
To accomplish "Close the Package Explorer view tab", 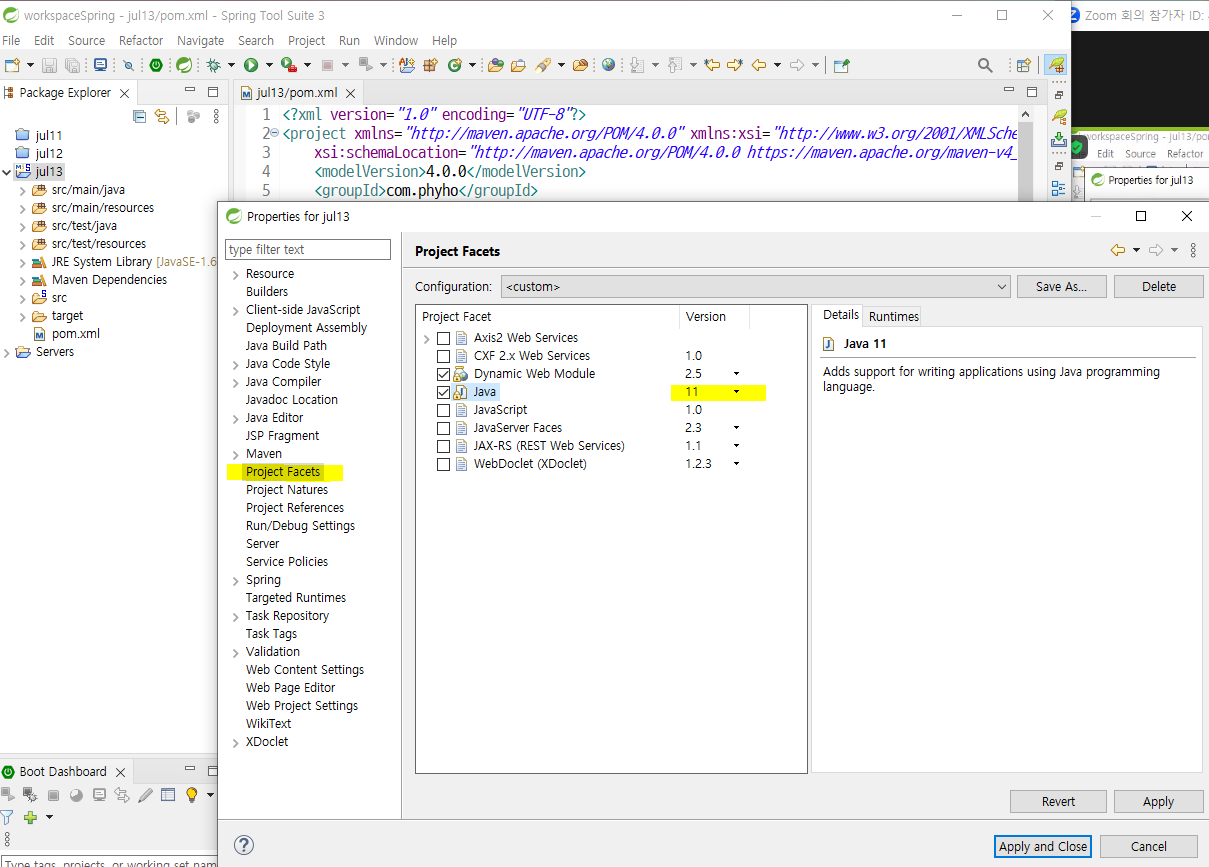I will 123,93.
